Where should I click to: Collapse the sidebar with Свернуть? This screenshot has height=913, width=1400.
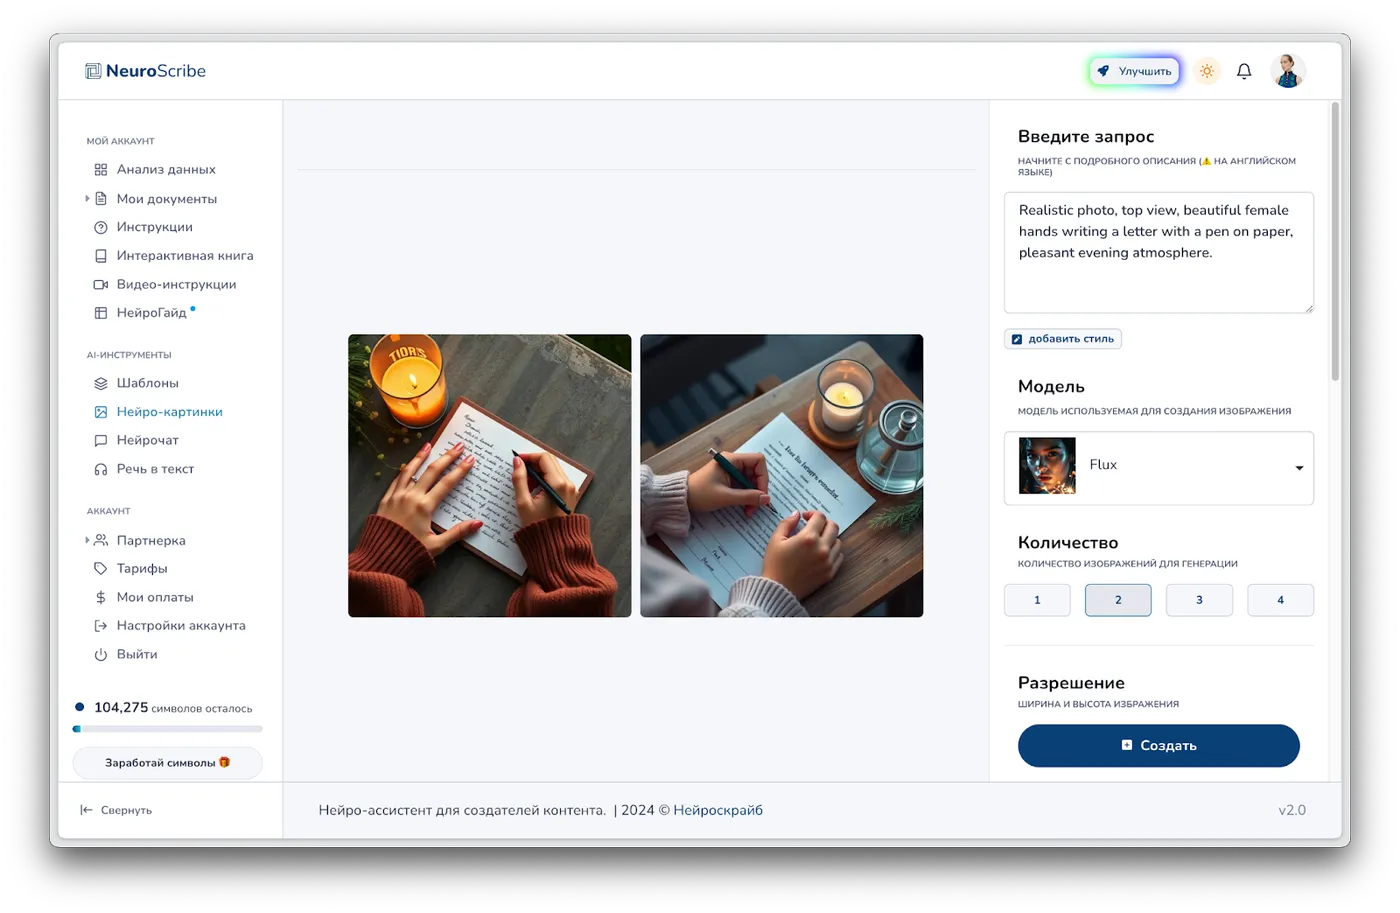click(116, 810)
